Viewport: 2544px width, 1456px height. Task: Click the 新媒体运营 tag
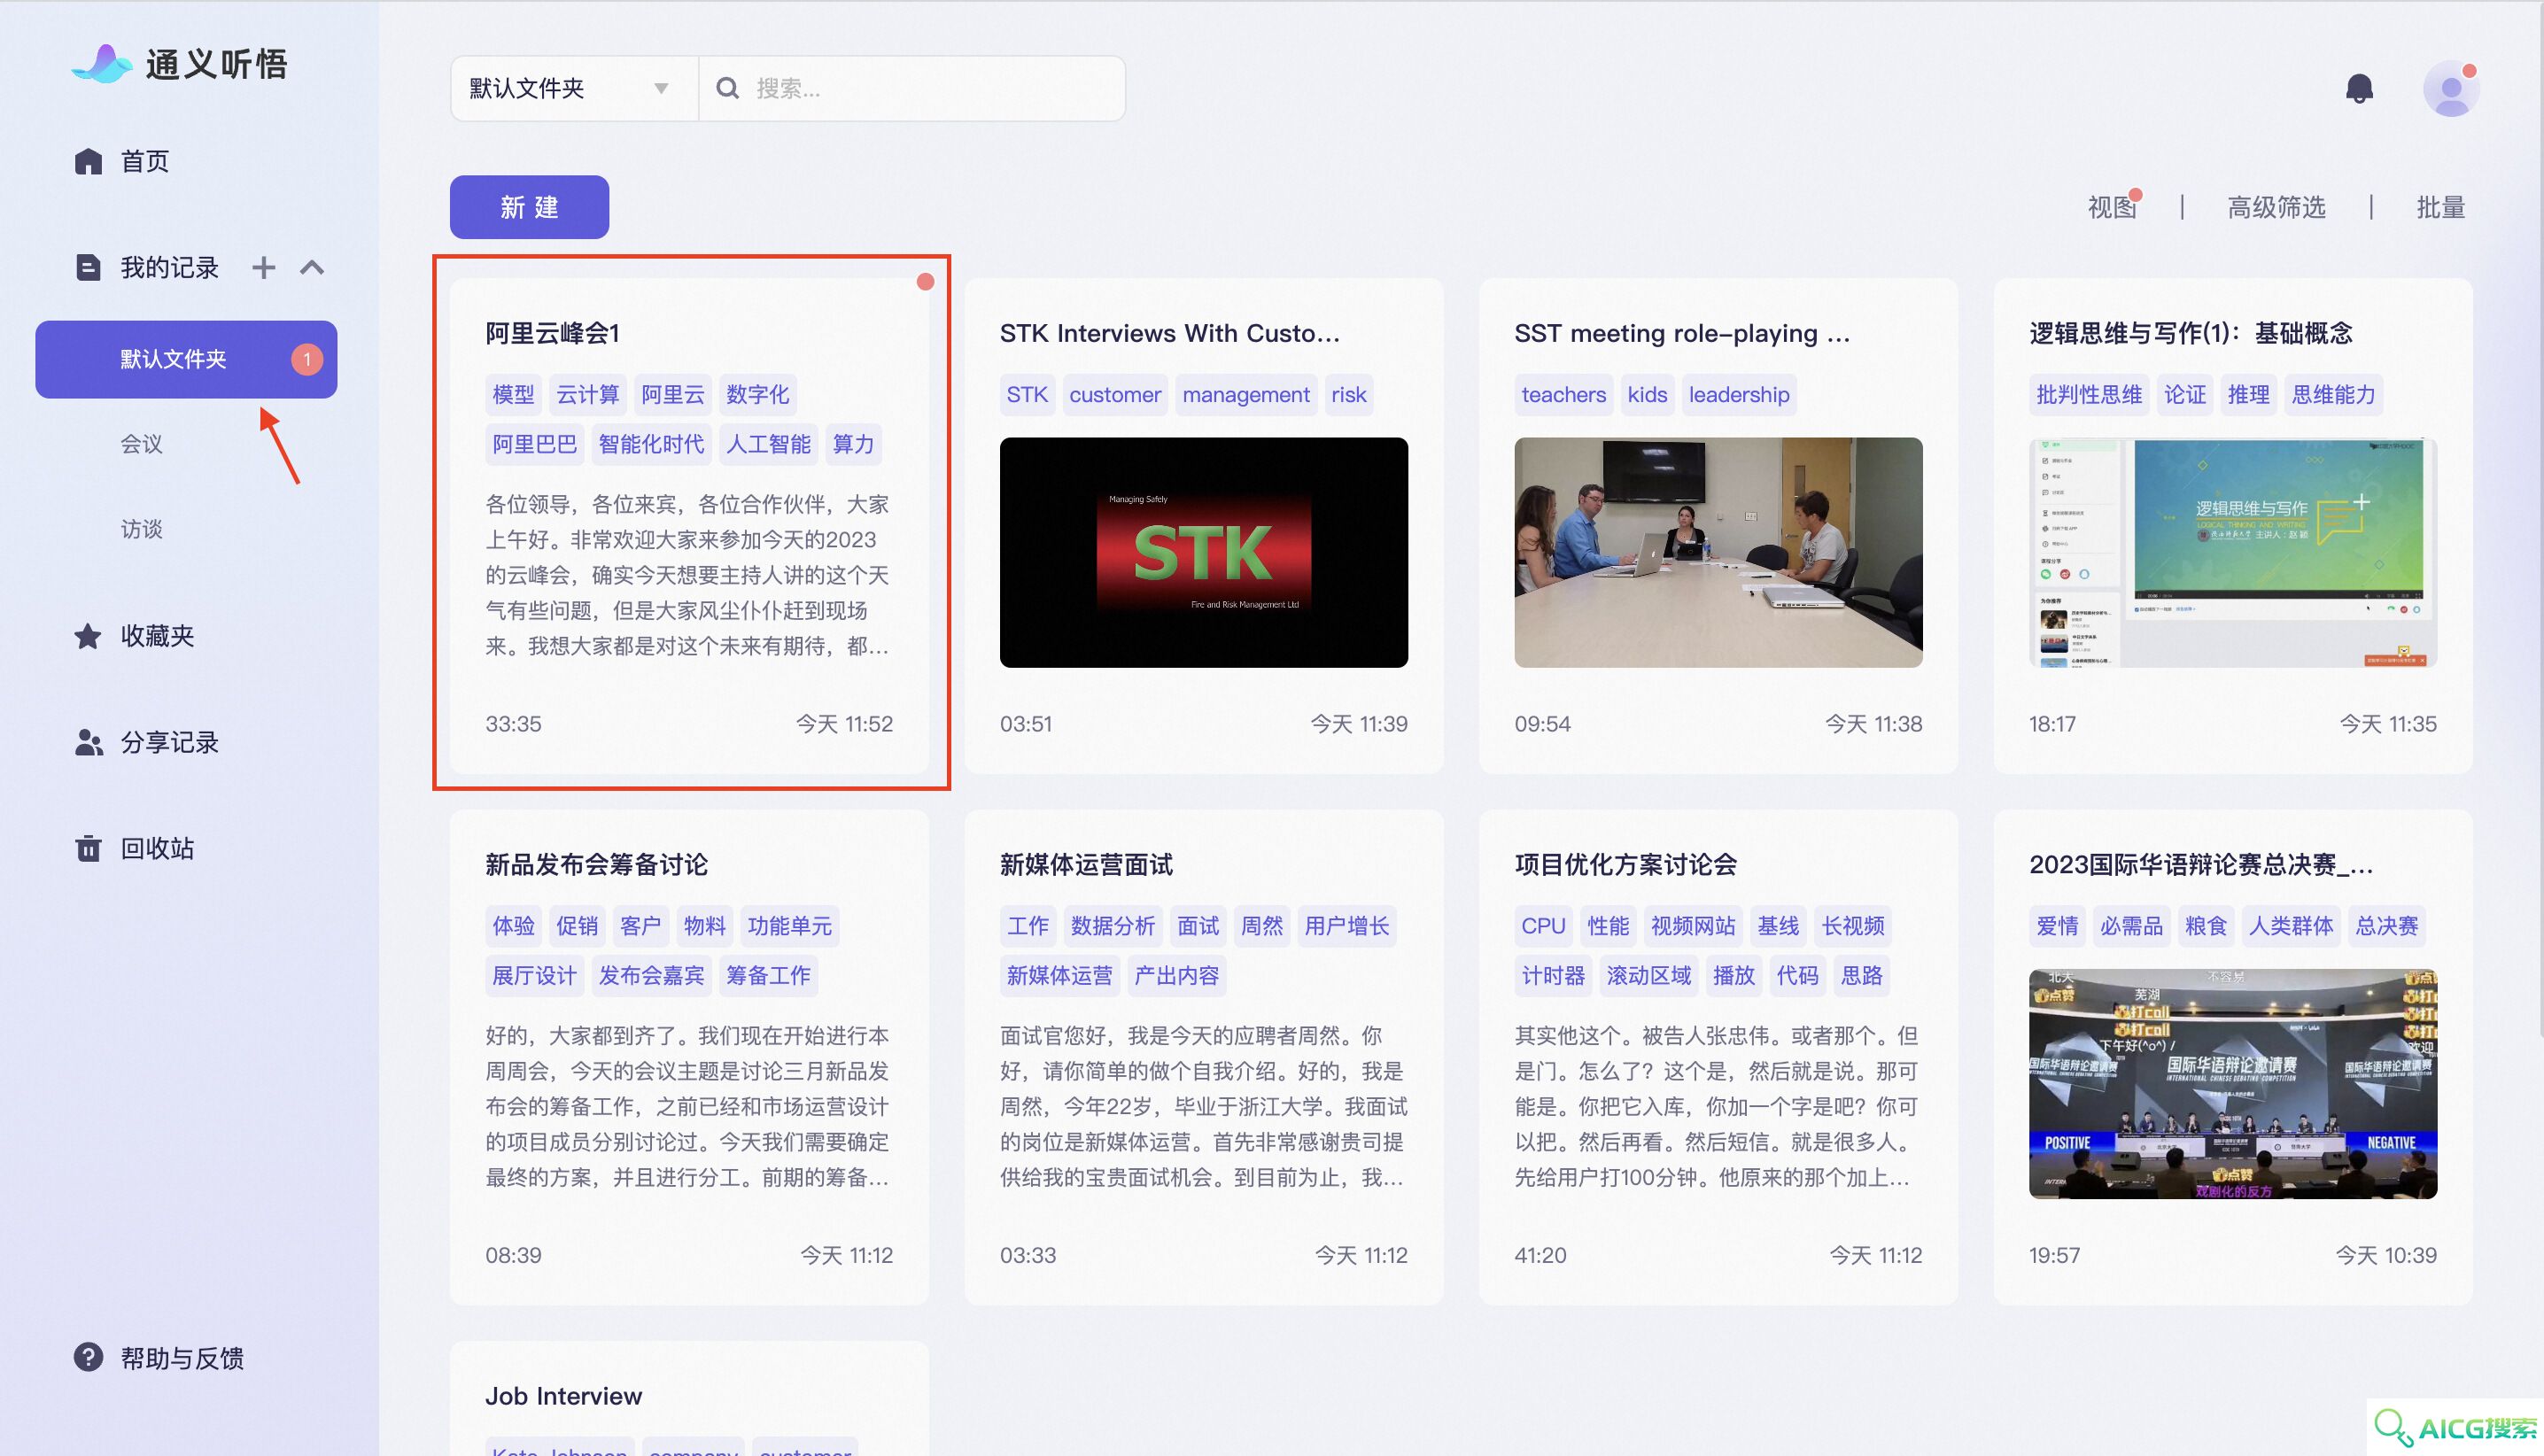coord(1059,975)
